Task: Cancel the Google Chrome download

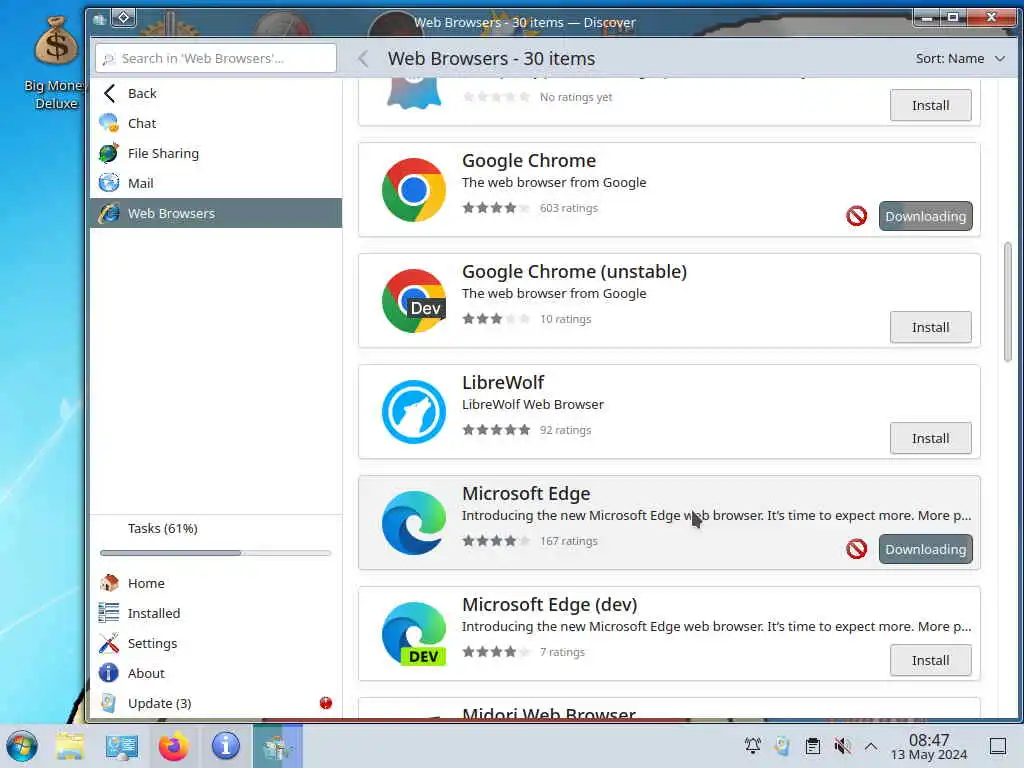Action: (x=857, y=216)
